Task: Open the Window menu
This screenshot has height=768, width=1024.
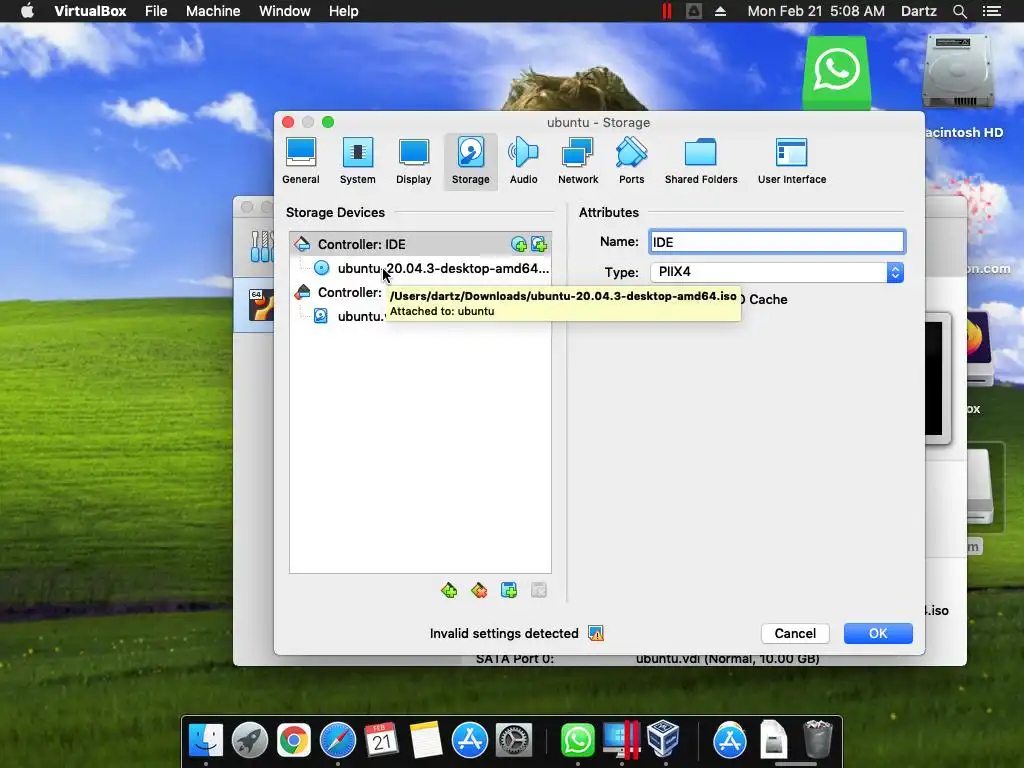Action: coord(285,11)
